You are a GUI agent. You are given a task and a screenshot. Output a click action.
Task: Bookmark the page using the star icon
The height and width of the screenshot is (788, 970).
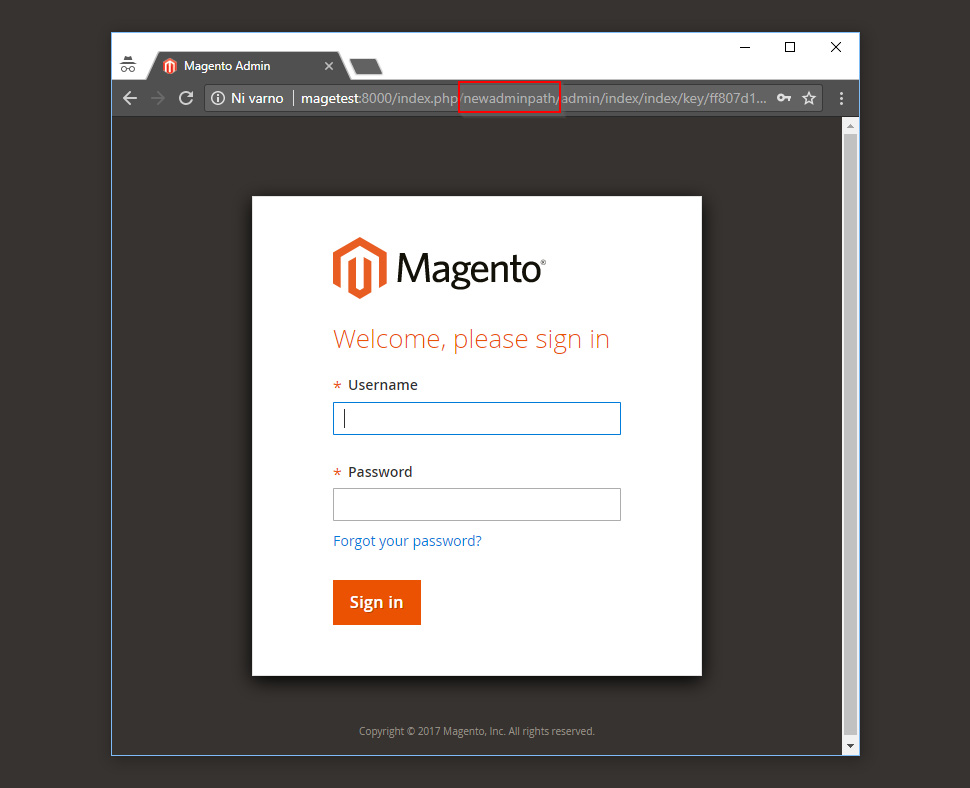click(809, 98)
